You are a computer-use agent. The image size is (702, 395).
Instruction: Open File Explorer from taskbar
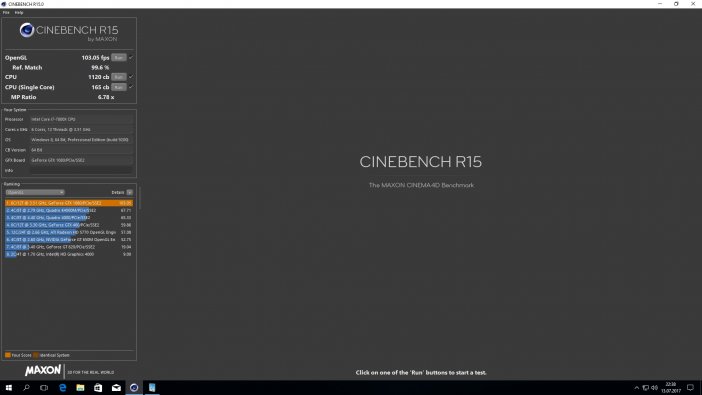(80, 388)
